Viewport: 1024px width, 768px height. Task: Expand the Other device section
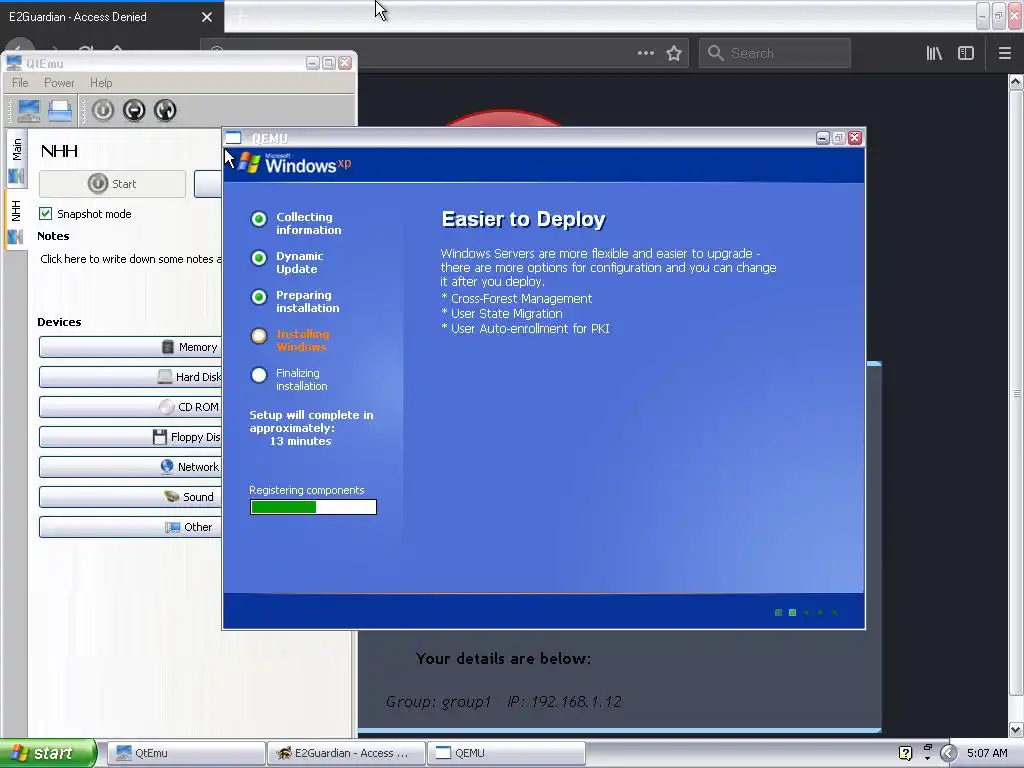[131, 527]
